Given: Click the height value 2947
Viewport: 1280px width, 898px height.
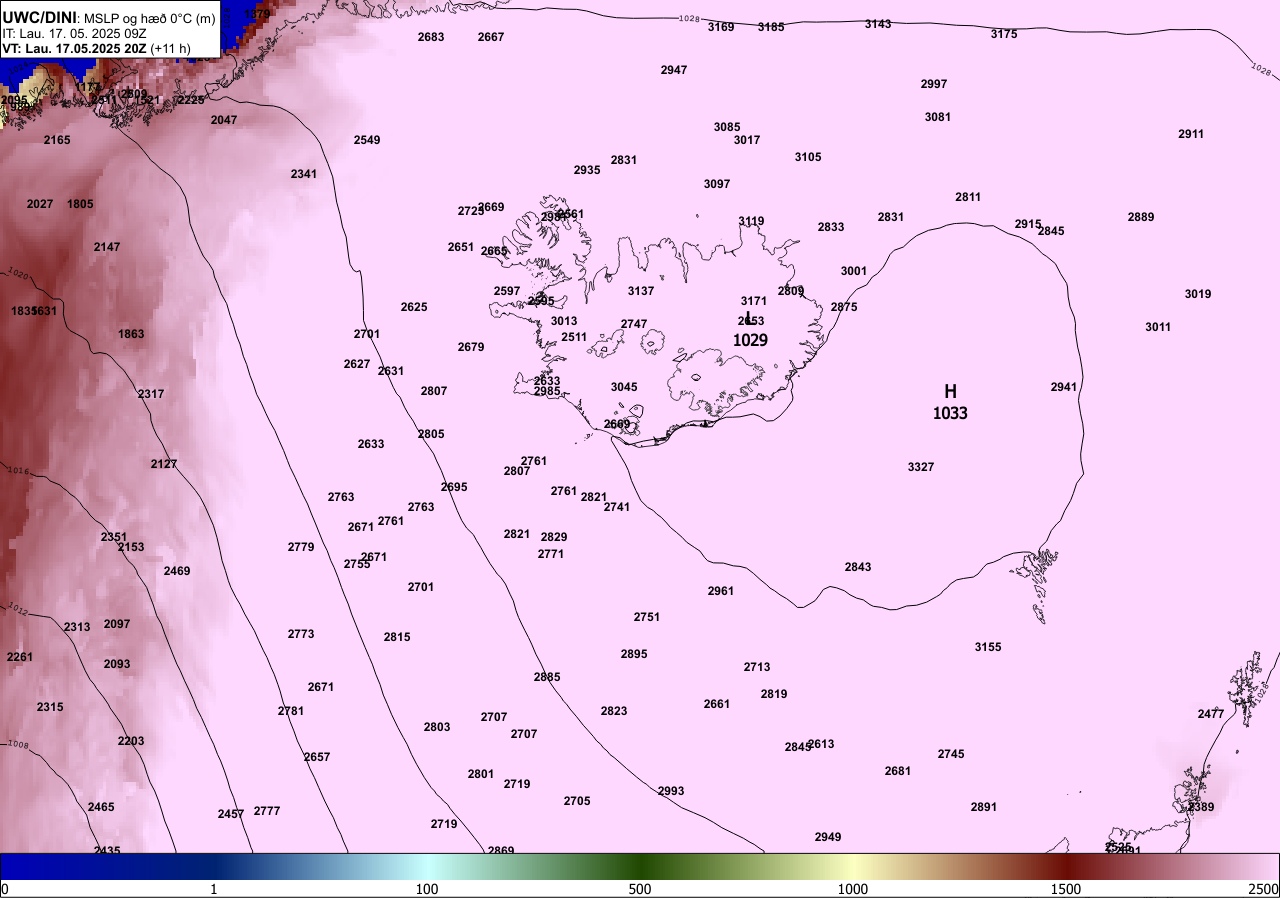Looking at the screenshot, I should click(674, 70).
